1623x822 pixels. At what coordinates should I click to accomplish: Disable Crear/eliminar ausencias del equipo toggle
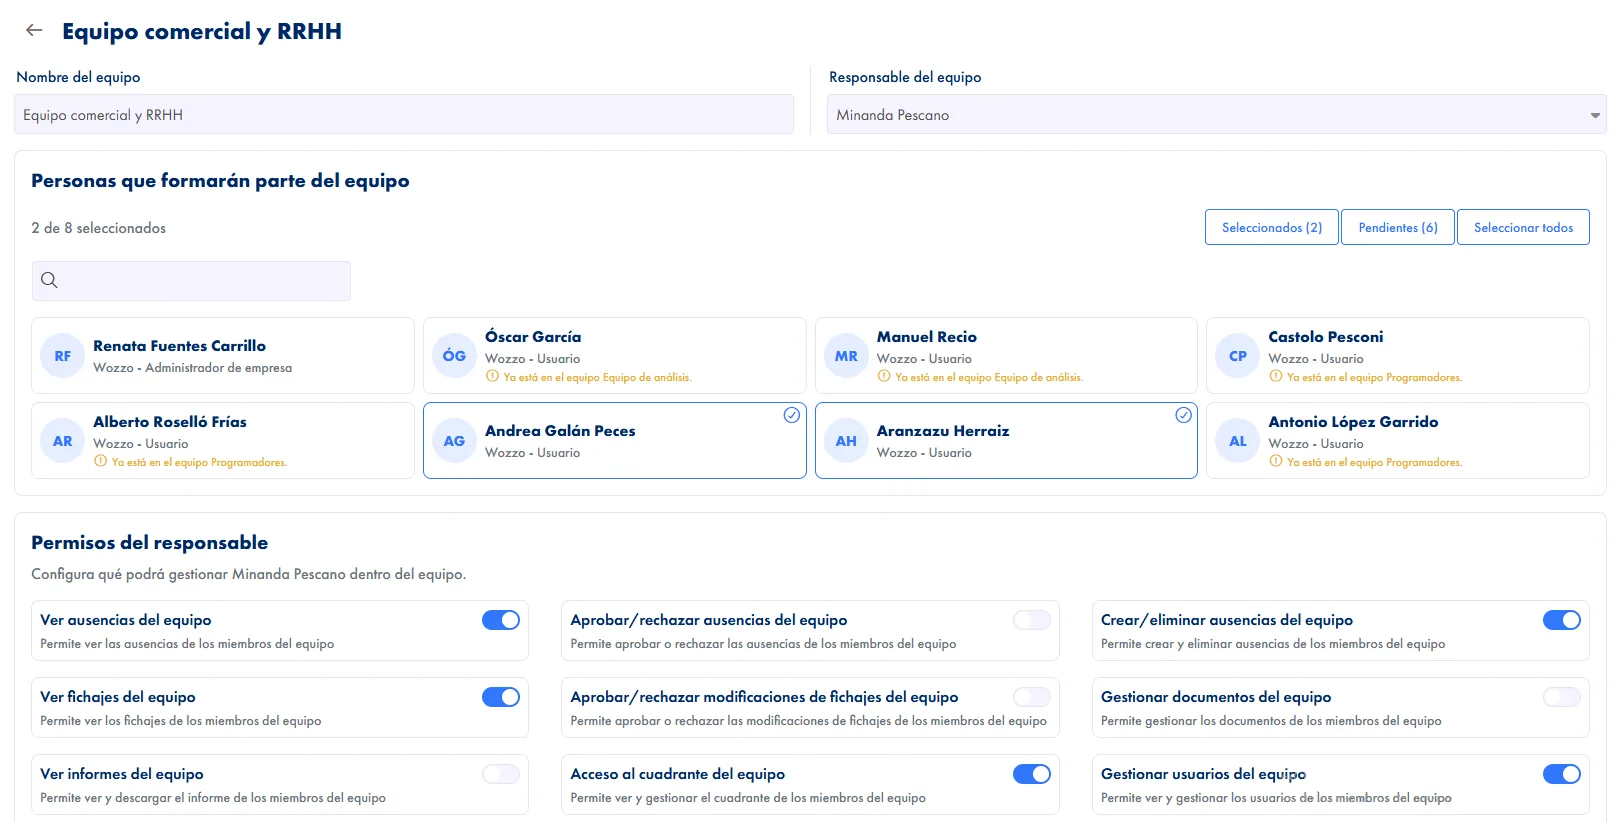1562,620
